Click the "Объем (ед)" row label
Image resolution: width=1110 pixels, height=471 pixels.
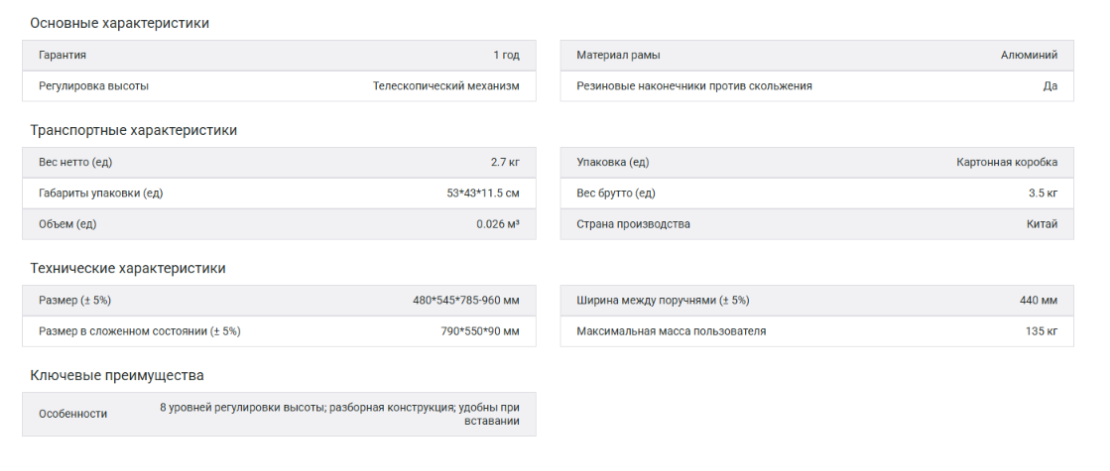(67, 224)
